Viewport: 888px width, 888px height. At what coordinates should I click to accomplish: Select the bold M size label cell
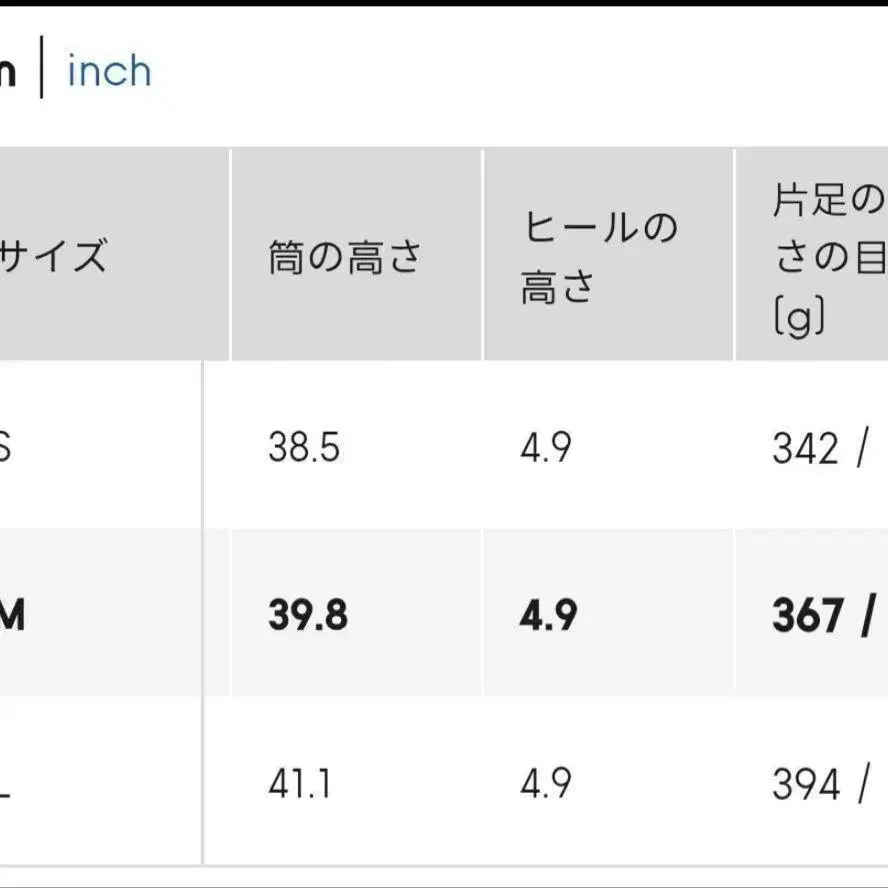(12, 616)
